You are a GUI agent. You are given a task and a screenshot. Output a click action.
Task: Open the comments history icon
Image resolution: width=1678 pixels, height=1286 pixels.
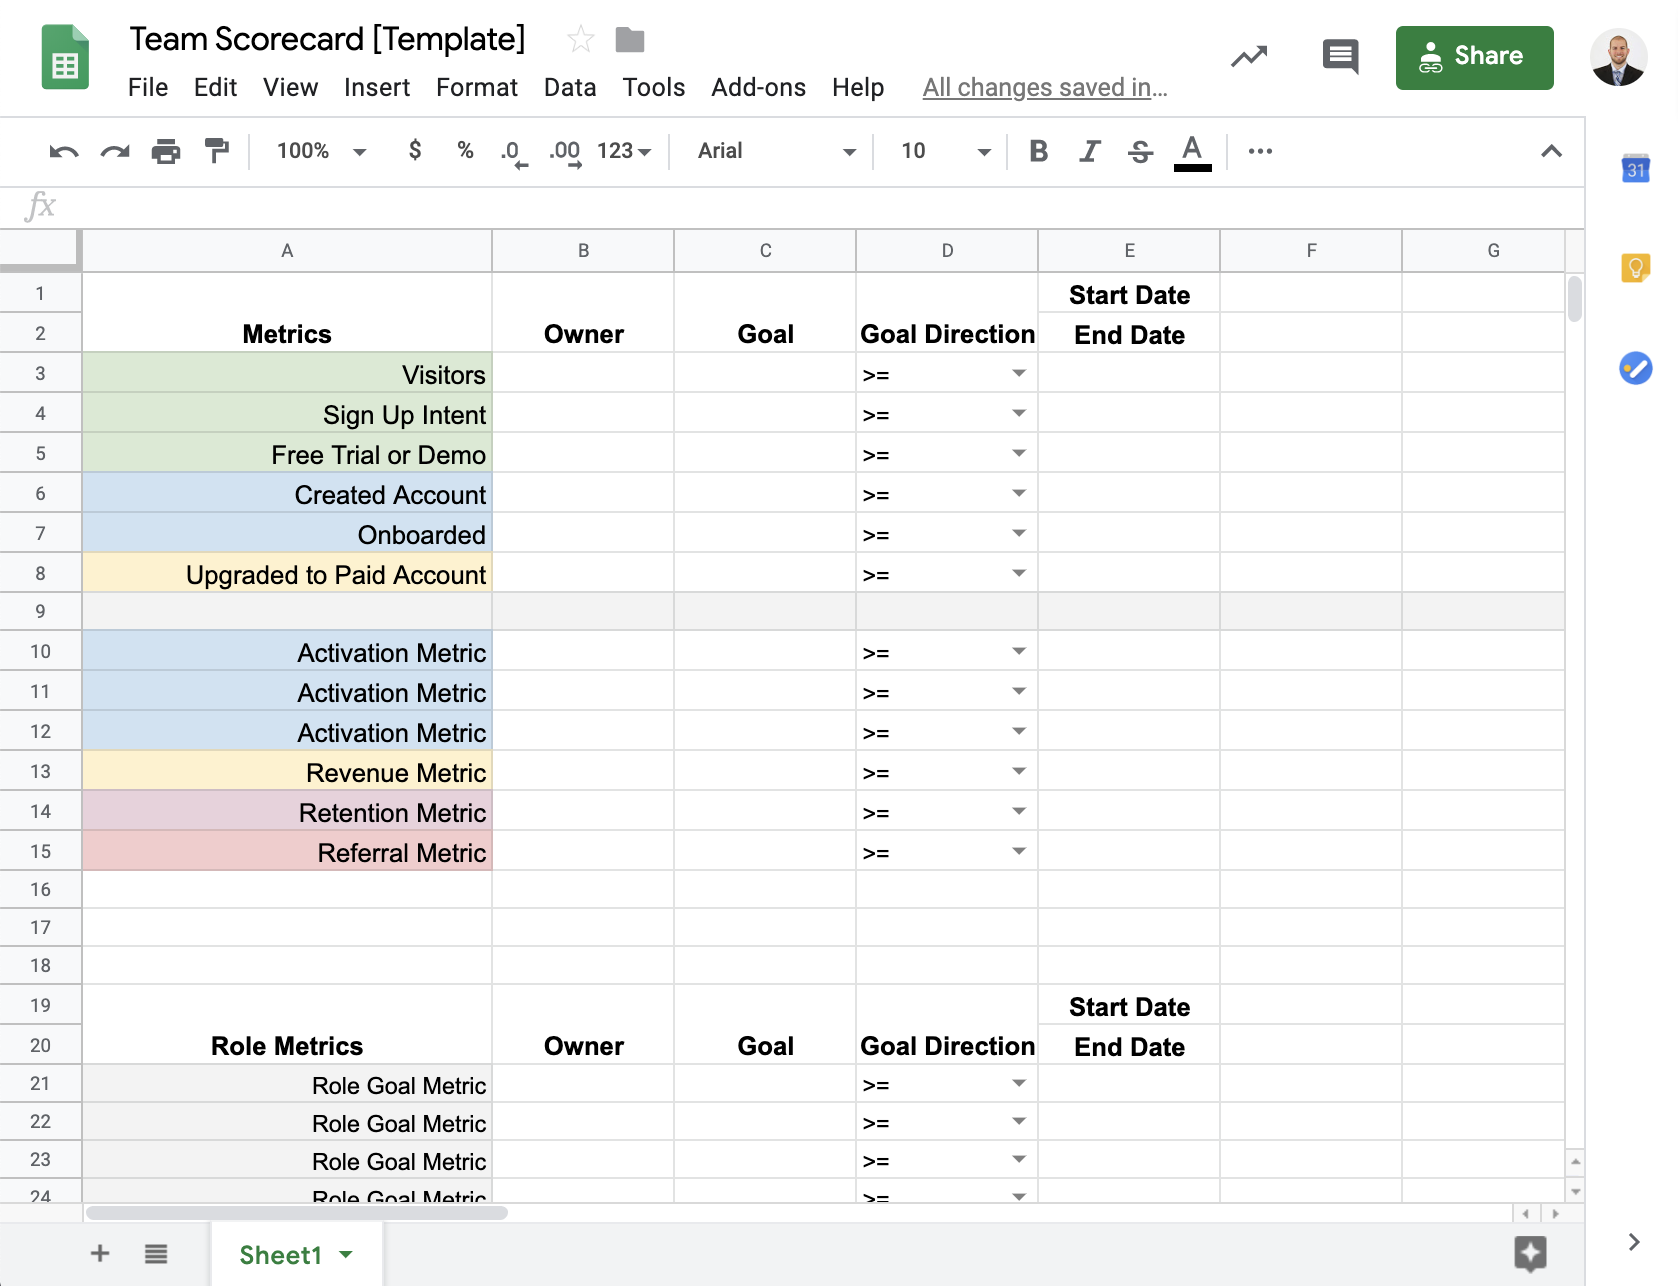pos(1340,57)
